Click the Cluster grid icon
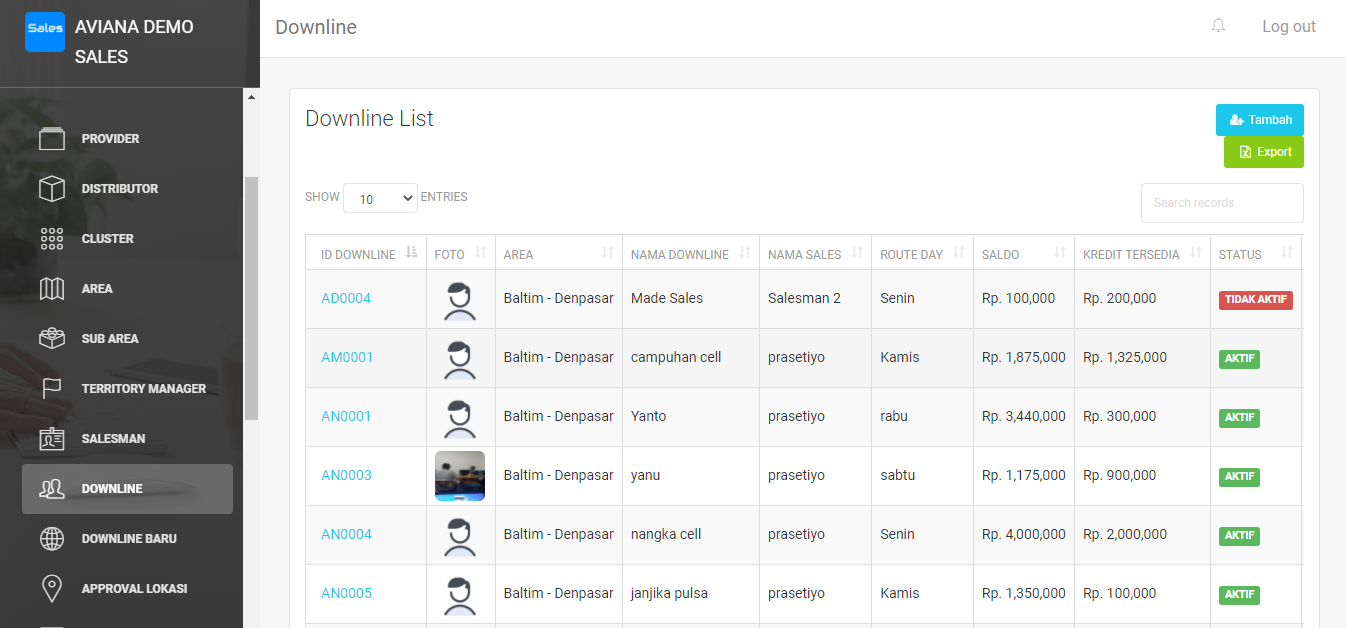Screen dimensions: 1346x628 pos(52,239)
